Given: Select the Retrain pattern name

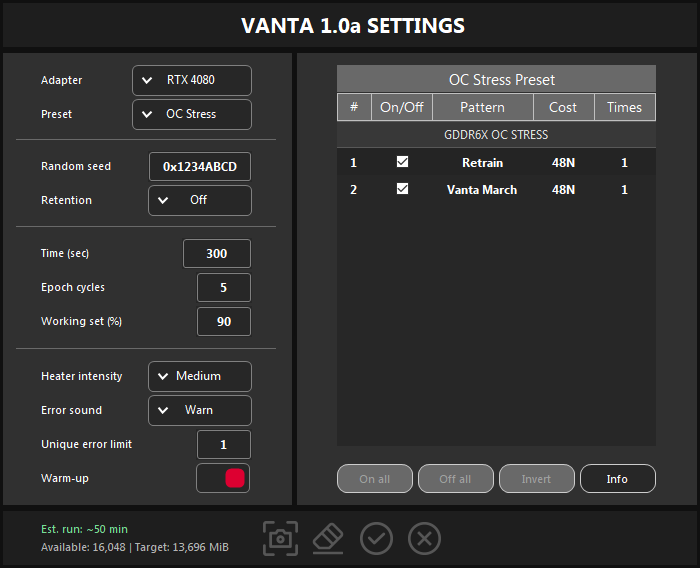Looking at the screenshot, I should 483,163.
